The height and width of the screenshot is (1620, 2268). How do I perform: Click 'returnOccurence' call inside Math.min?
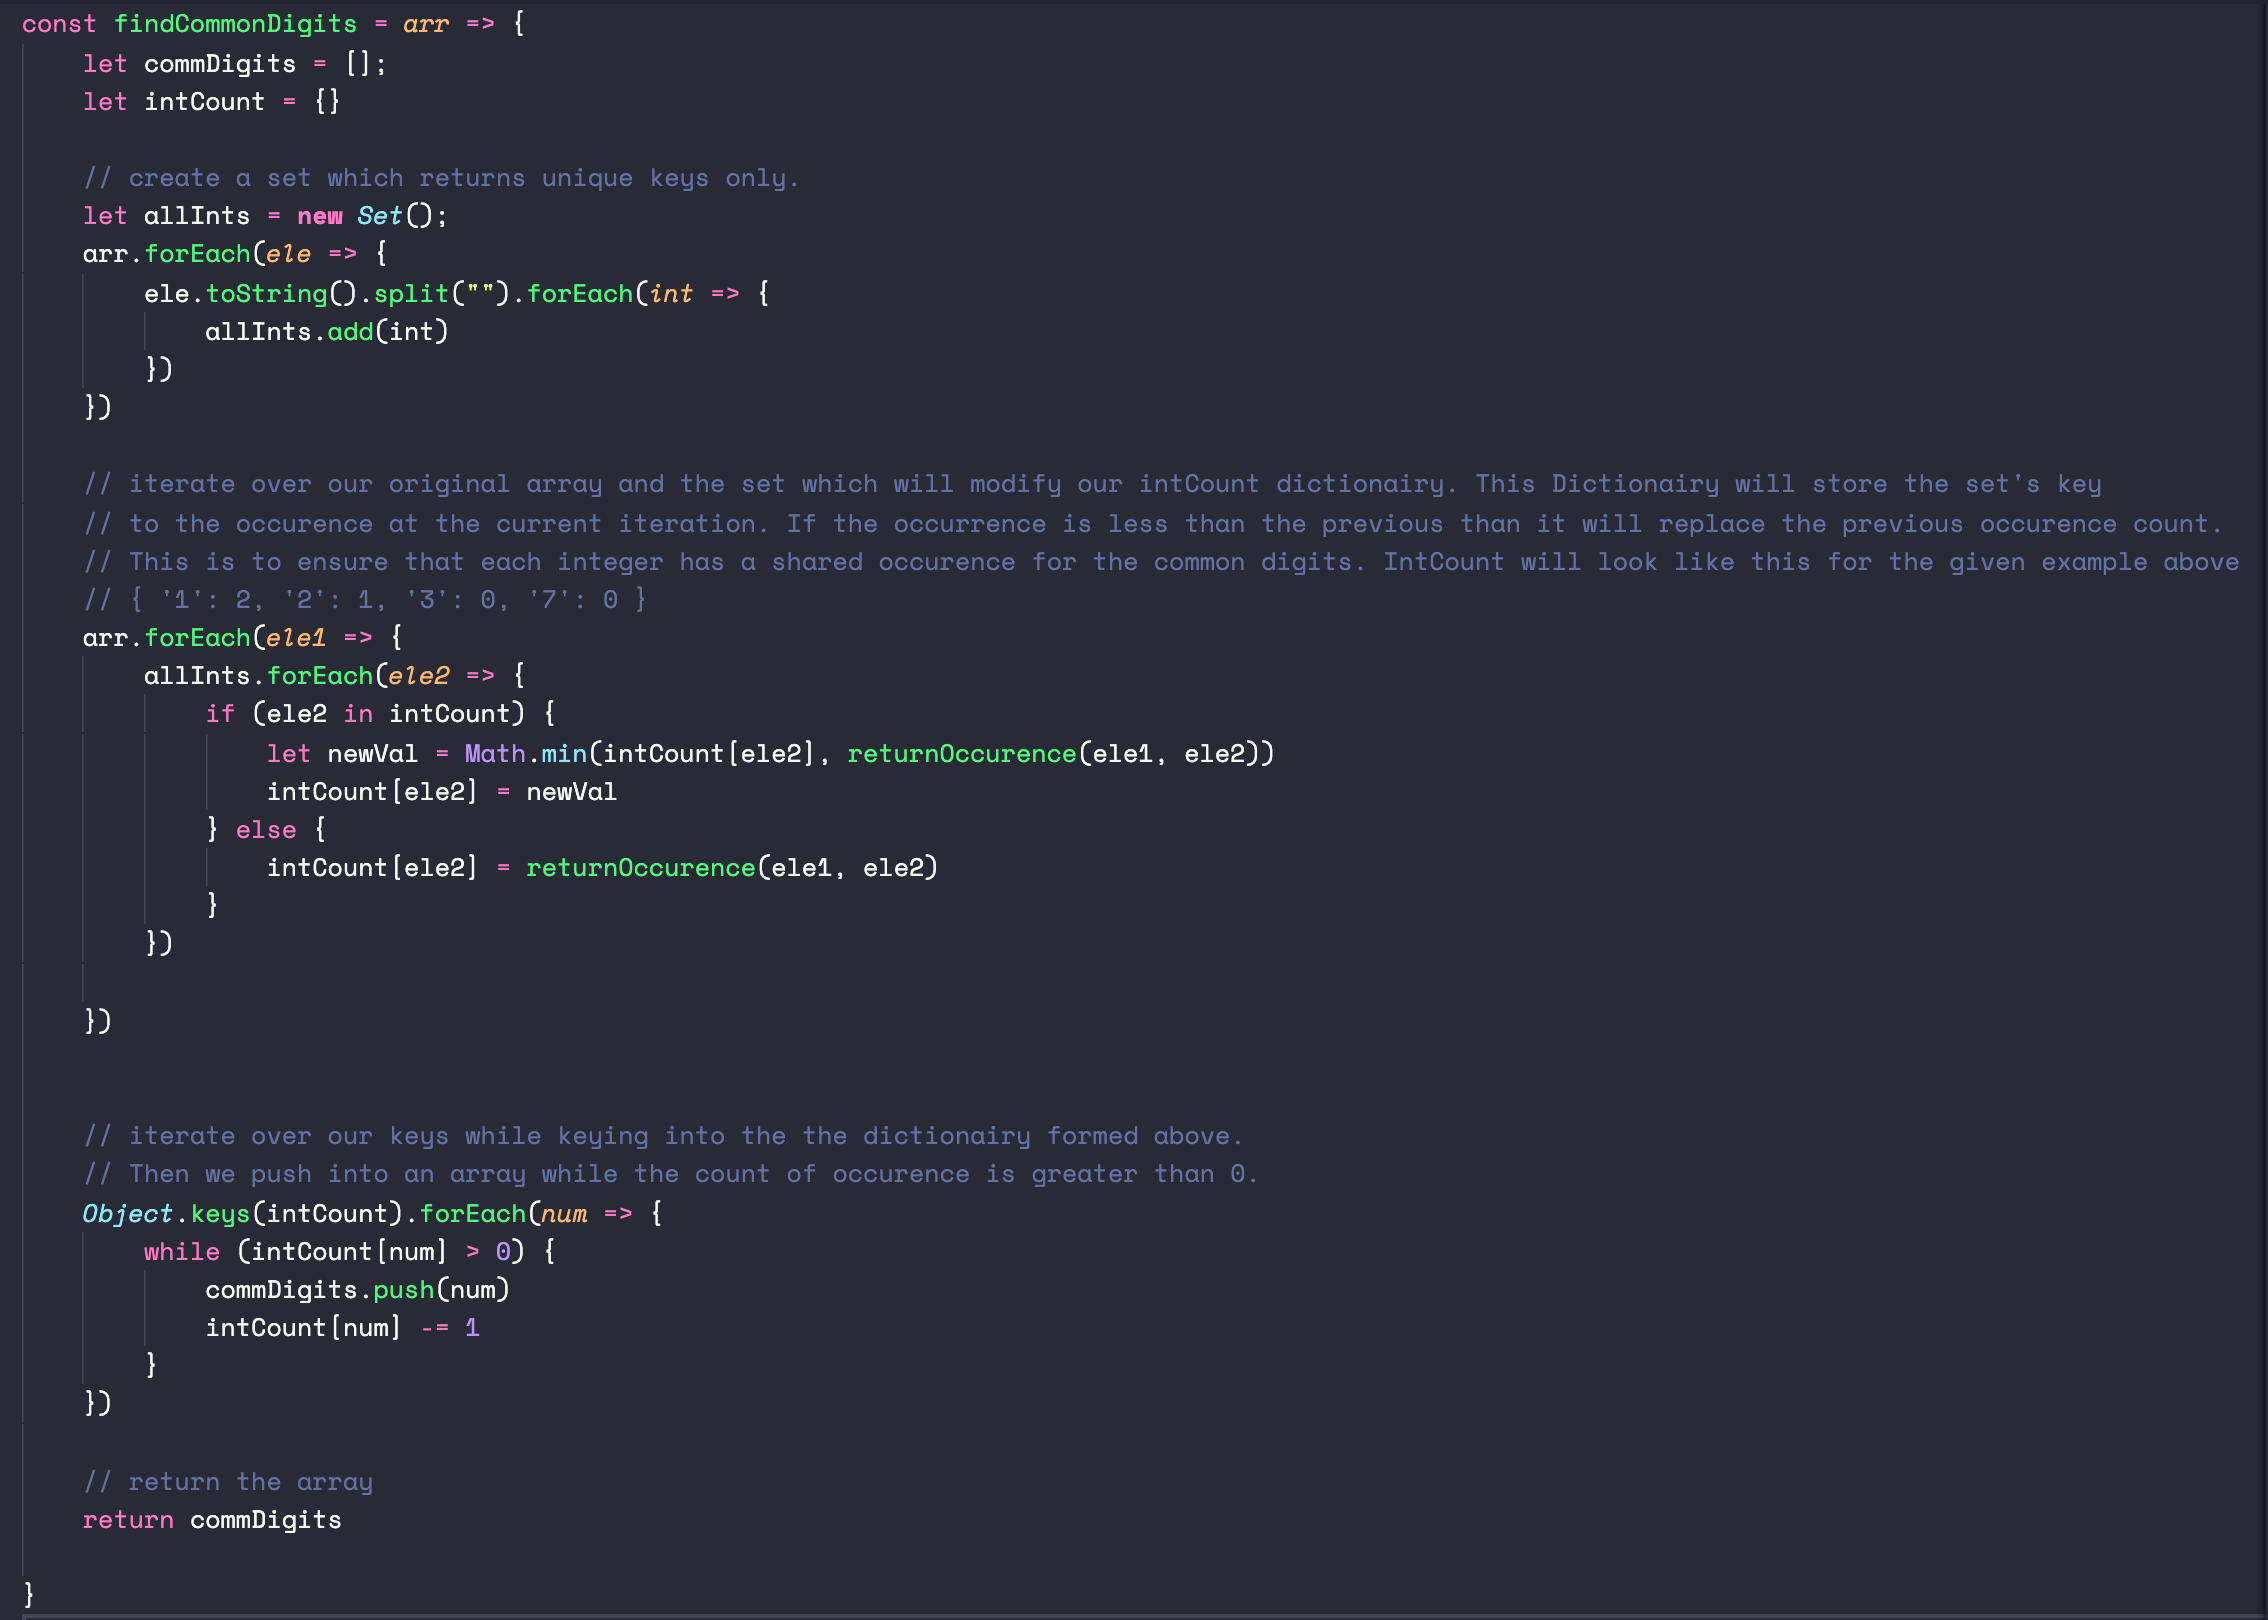pyautogui.click(x=1060, y=754)
